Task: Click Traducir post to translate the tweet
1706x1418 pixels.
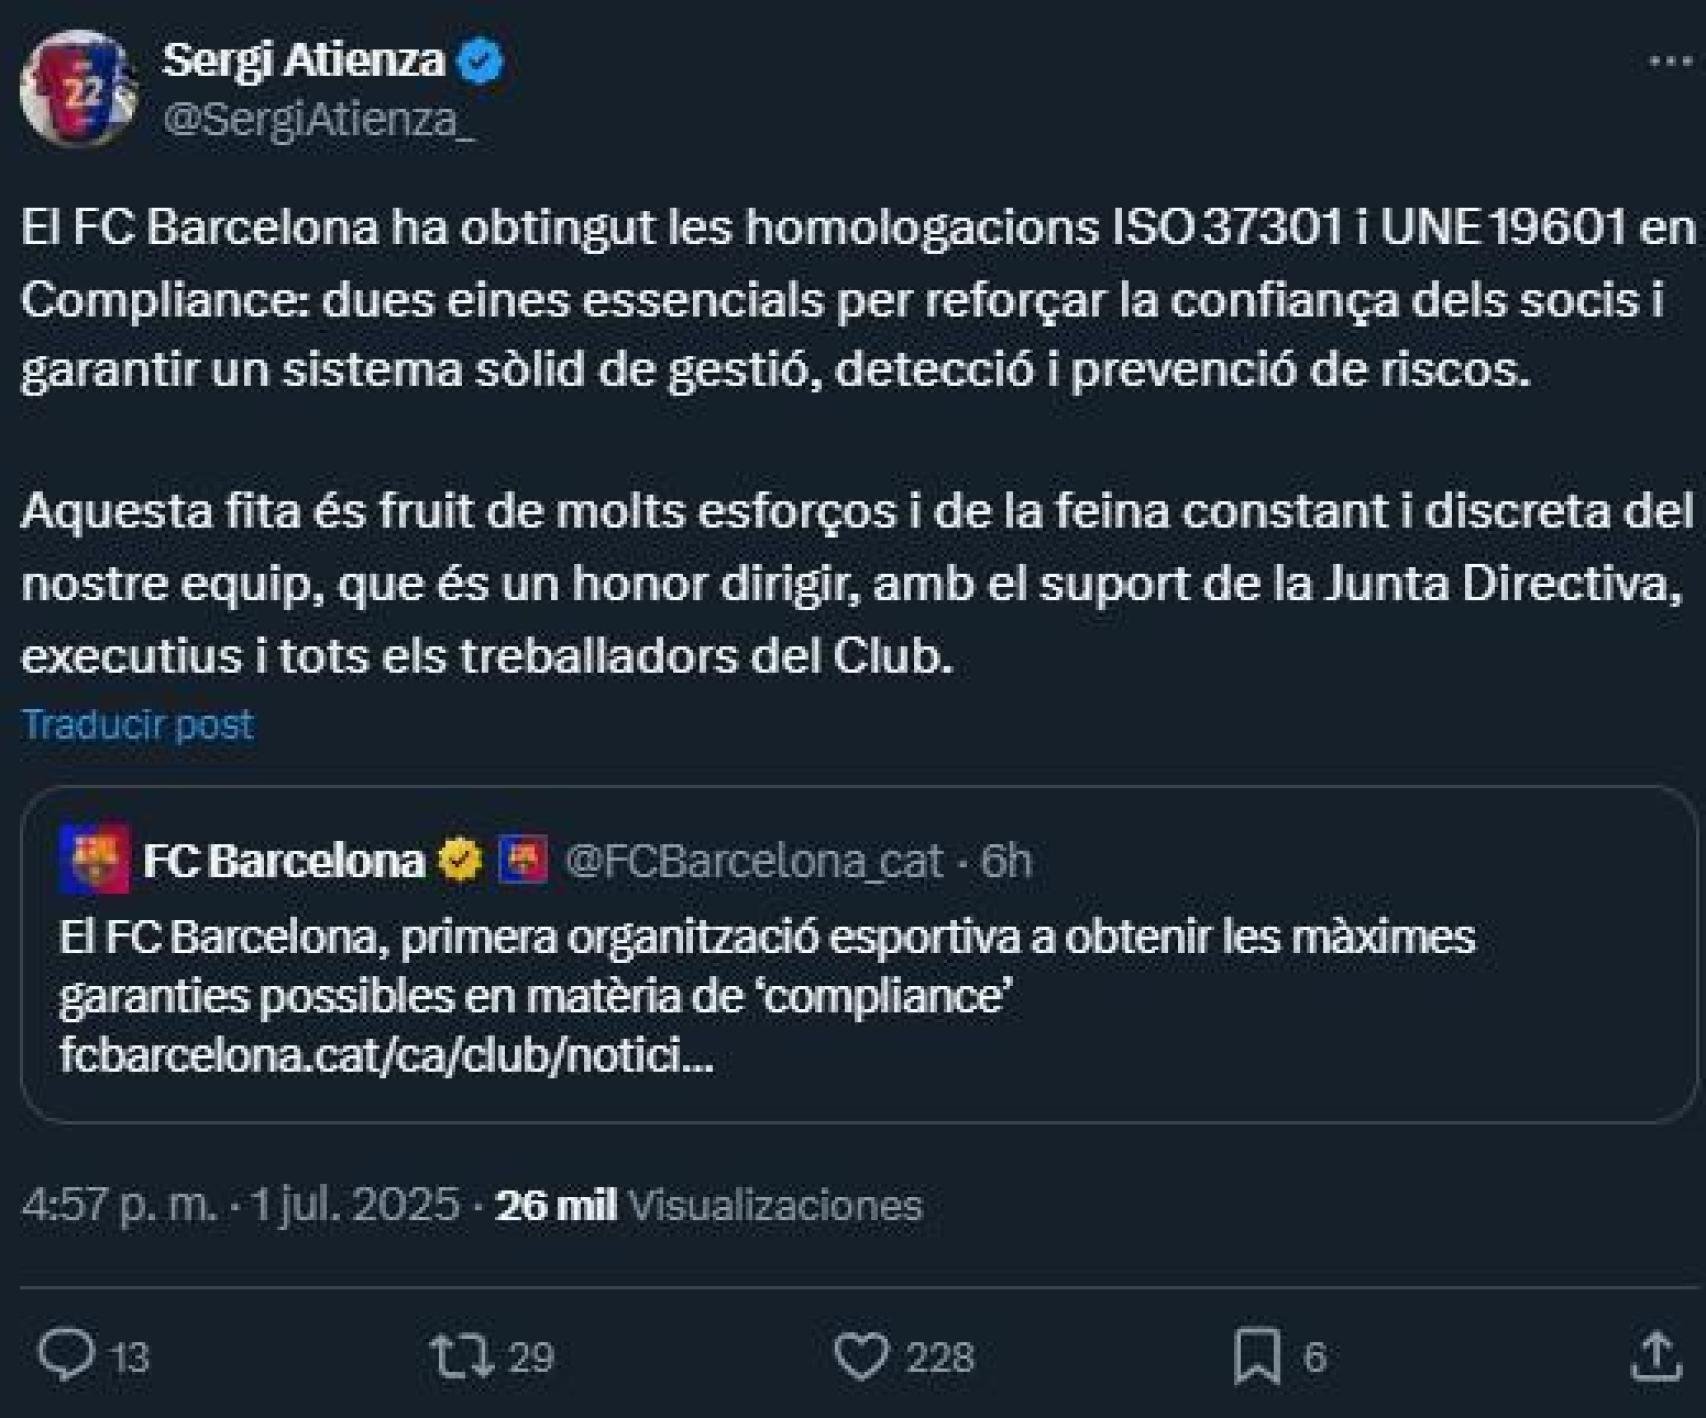Action: point(137,723)
